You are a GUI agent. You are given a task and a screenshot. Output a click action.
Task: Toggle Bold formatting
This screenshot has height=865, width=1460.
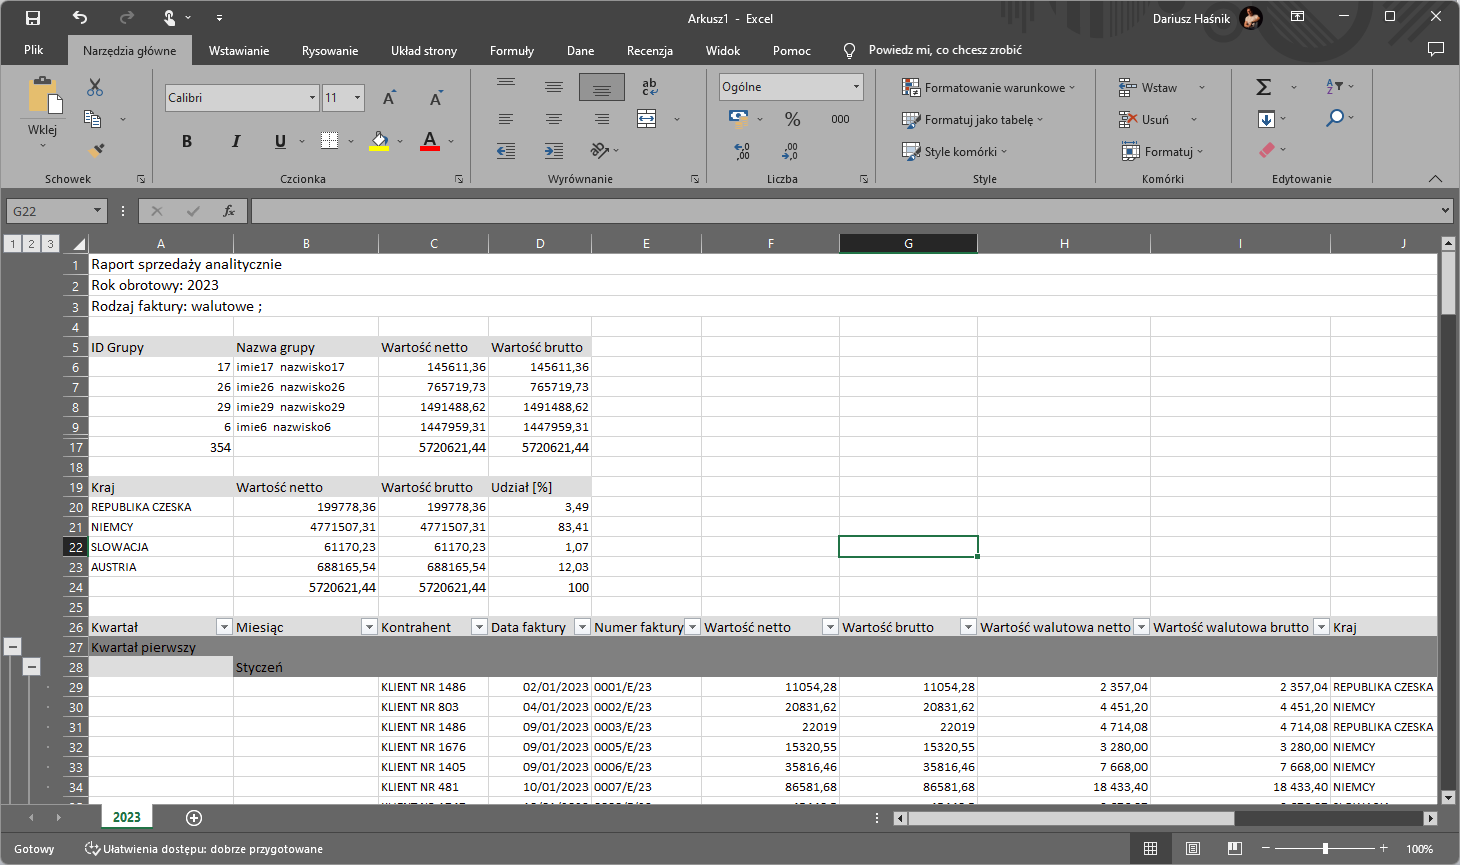pos(187,141)
